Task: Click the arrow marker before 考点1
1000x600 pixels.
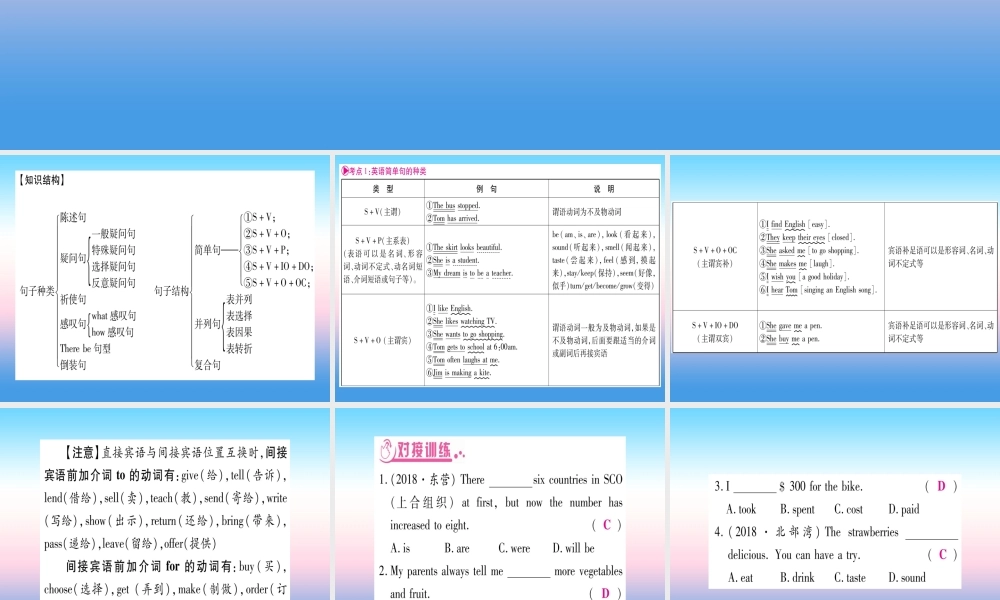Action: click(x=345, y=171)
